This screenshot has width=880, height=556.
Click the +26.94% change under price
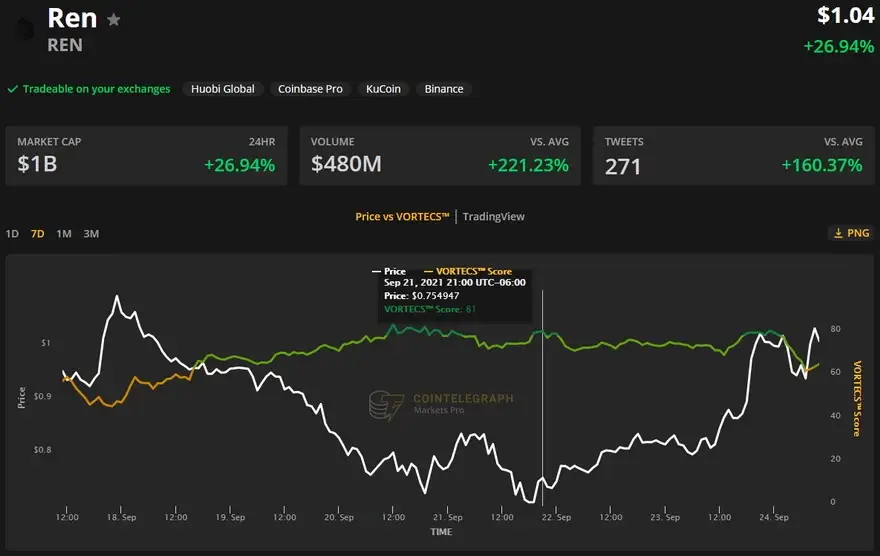(839, 47)
